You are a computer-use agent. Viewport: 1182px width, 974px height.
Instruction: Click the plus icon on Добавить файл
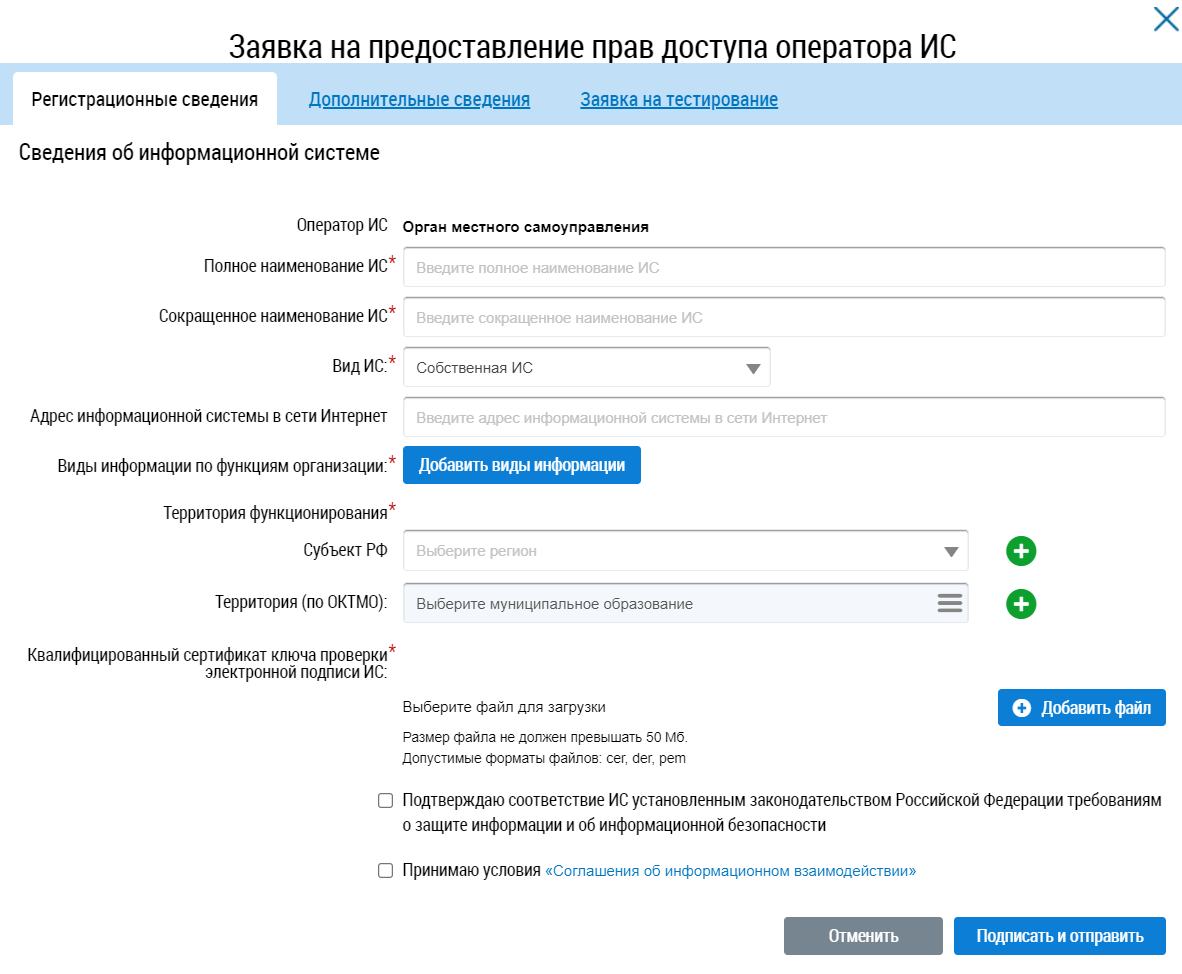(1021, 708)
